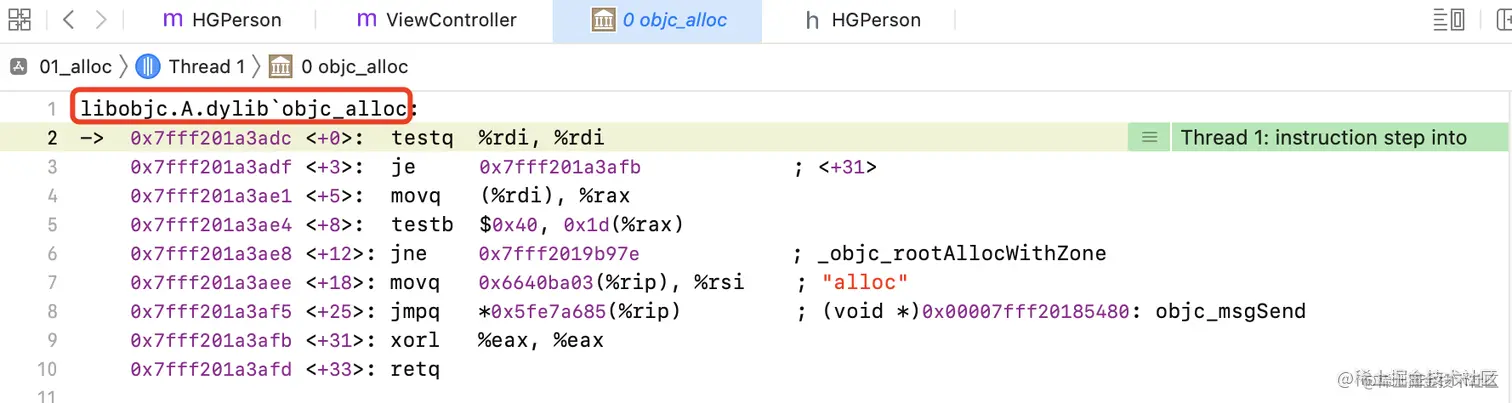The width and height of the screenshot is (1512, 403).
Task: Click the tab icon of 0 objc_alloc
Action: pos(603,20)
